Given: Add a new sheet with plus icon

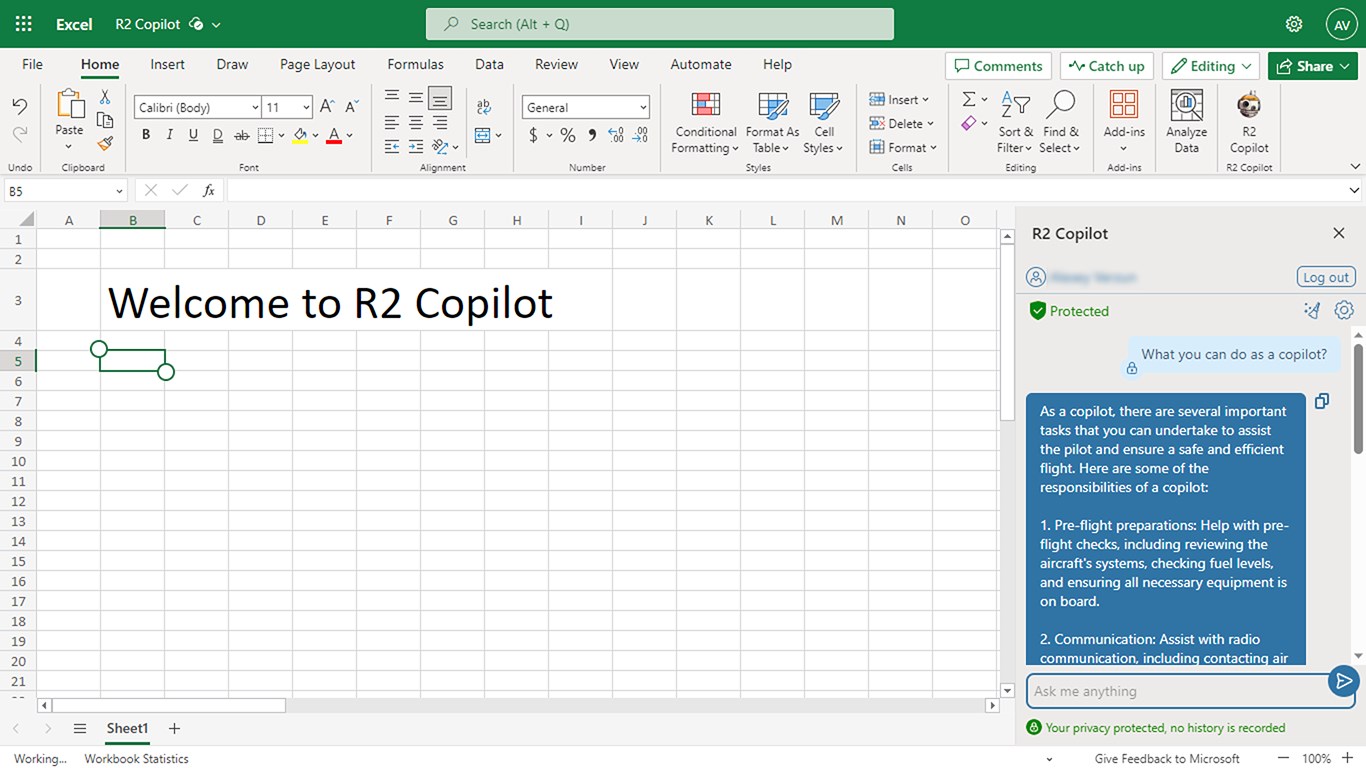Looking at the screenshot, I should (174, 728).
